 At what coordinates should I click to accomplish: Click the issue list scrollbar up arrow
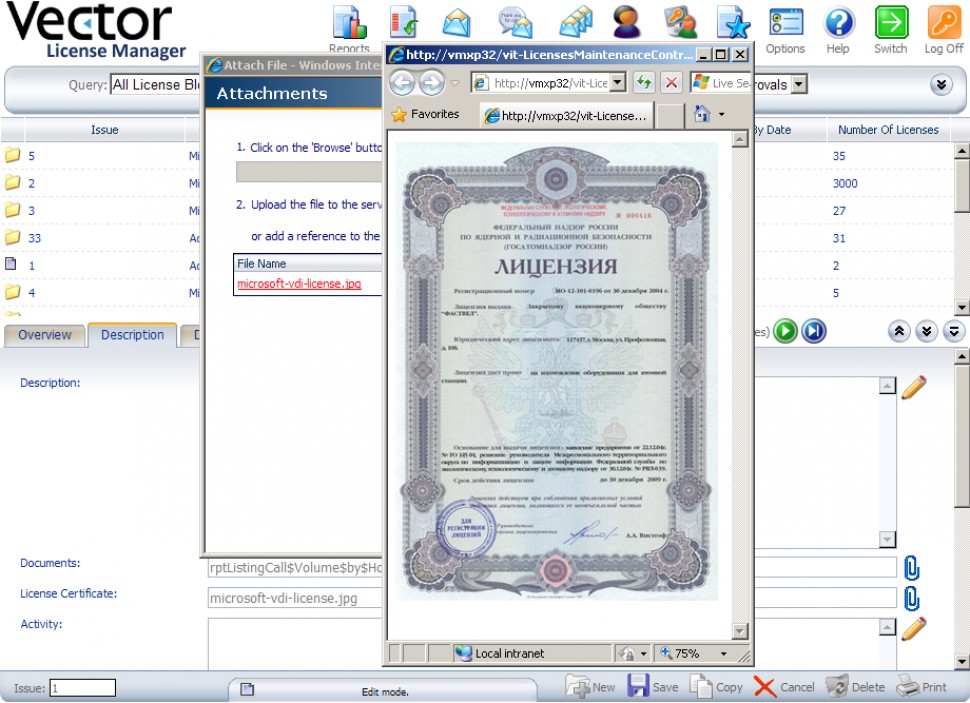point(961,150)
